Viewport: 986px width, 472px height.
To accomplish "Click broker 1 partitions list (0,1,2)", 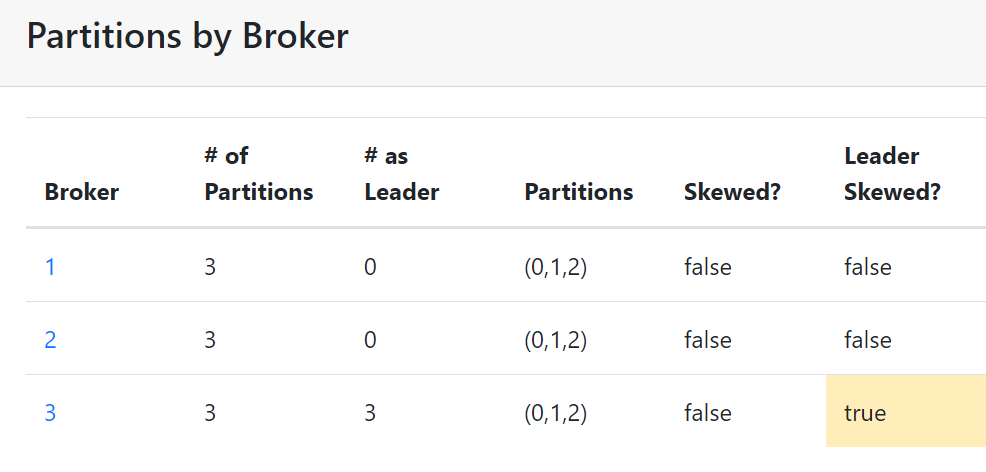I will tap(555, 267).
